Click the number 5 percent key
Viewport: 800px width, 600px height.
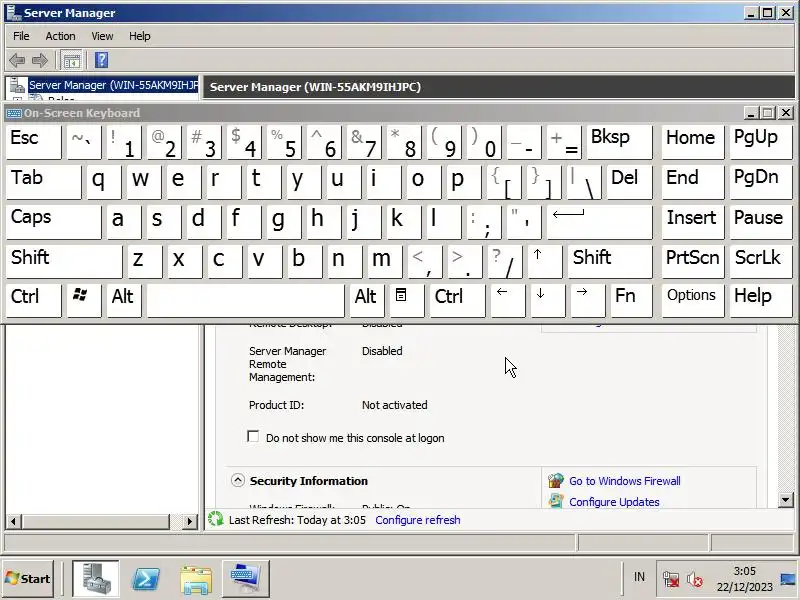(x=285, y=142)
